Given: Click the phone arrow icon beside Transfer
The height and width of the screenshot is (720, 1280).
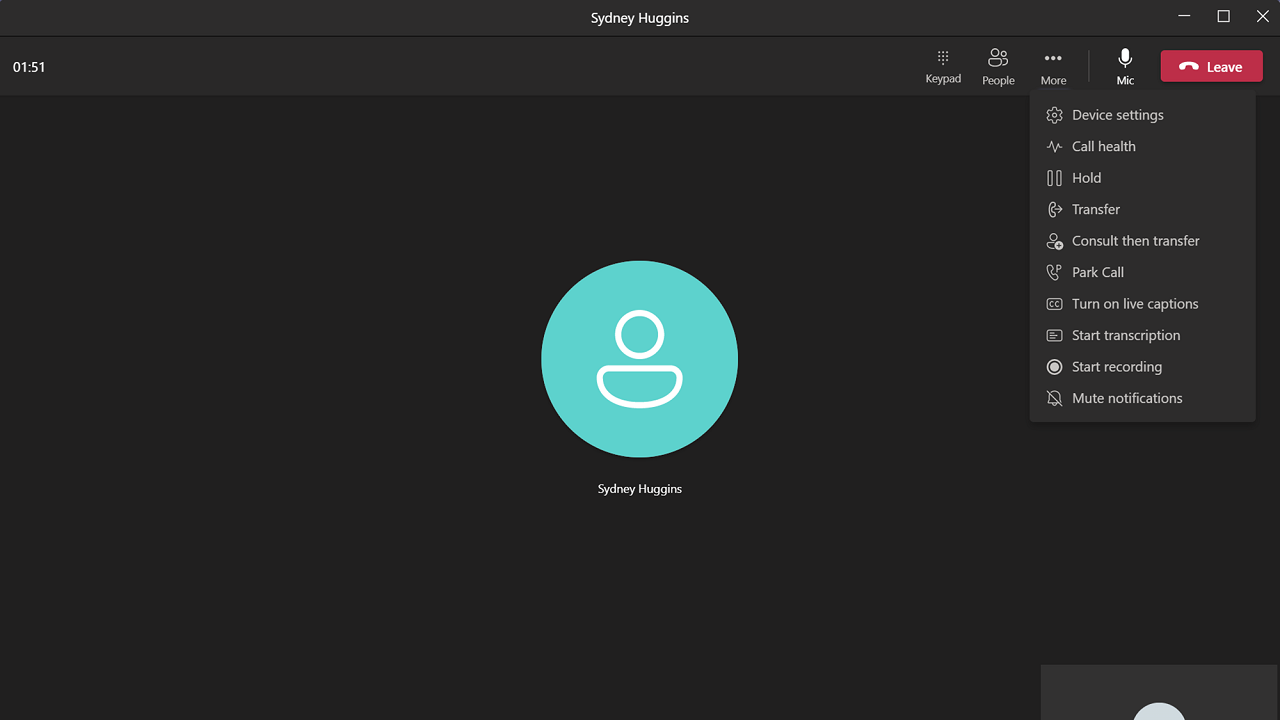Looking at the screenshot, I should point(1054,209).
